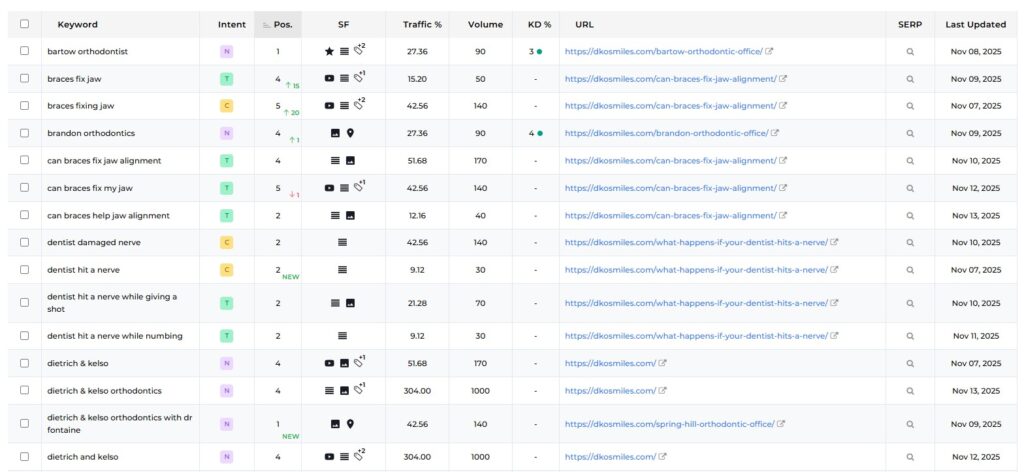Click video icon for dietrich & kelso row
Screen dimensions: 1024x472
(329, 363)
